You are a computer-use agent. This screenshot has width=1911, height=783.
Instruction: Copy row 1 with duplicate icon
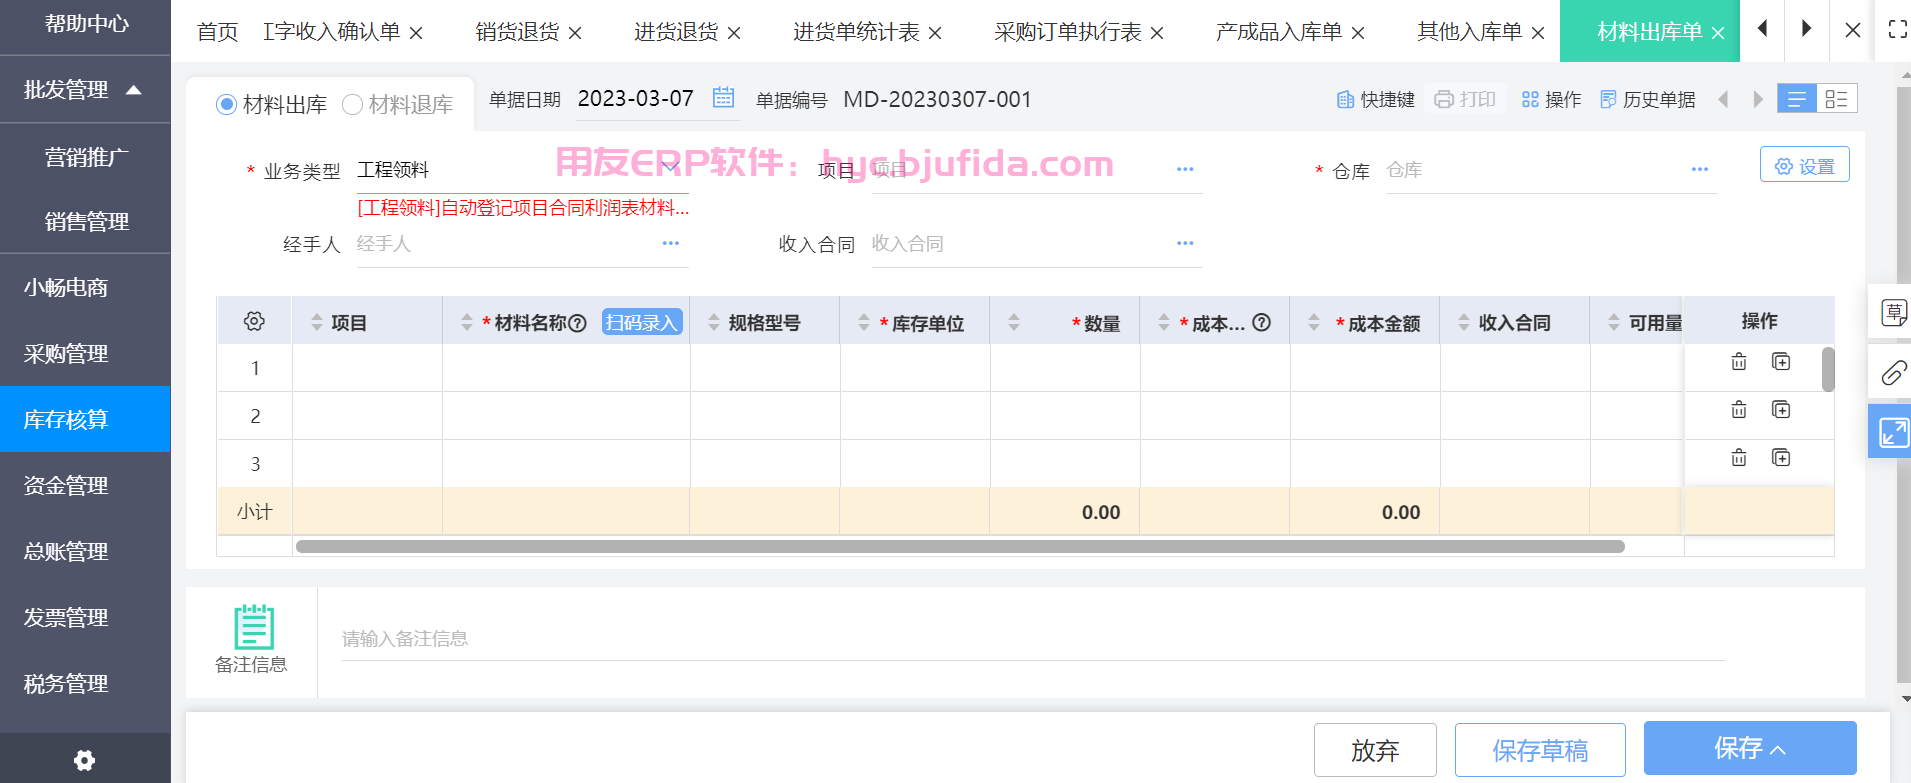coord(1781,362)
